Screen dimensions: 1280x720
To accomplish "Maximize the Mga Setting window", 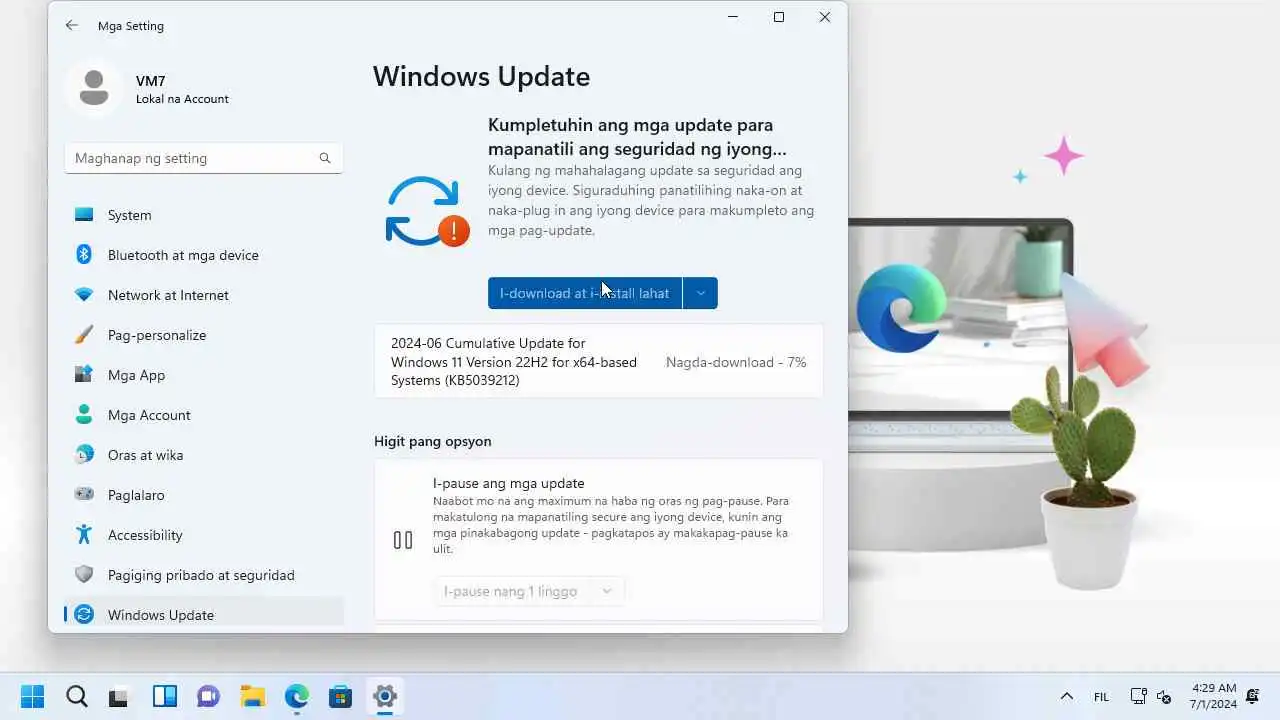I will tap(779, 17).
